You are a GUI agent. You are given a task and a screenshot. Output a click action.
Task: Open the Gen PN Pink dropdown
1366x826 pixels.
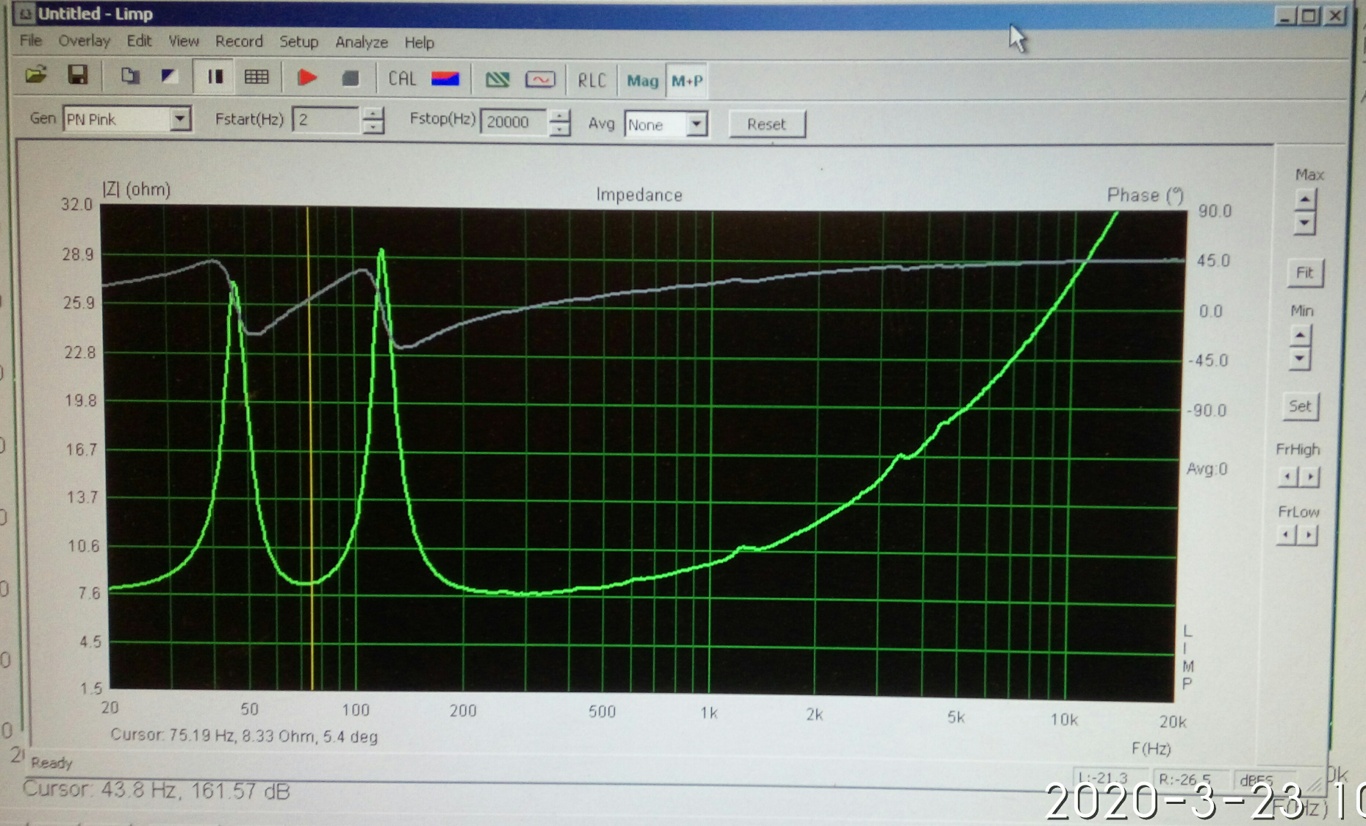coord(180,119)
